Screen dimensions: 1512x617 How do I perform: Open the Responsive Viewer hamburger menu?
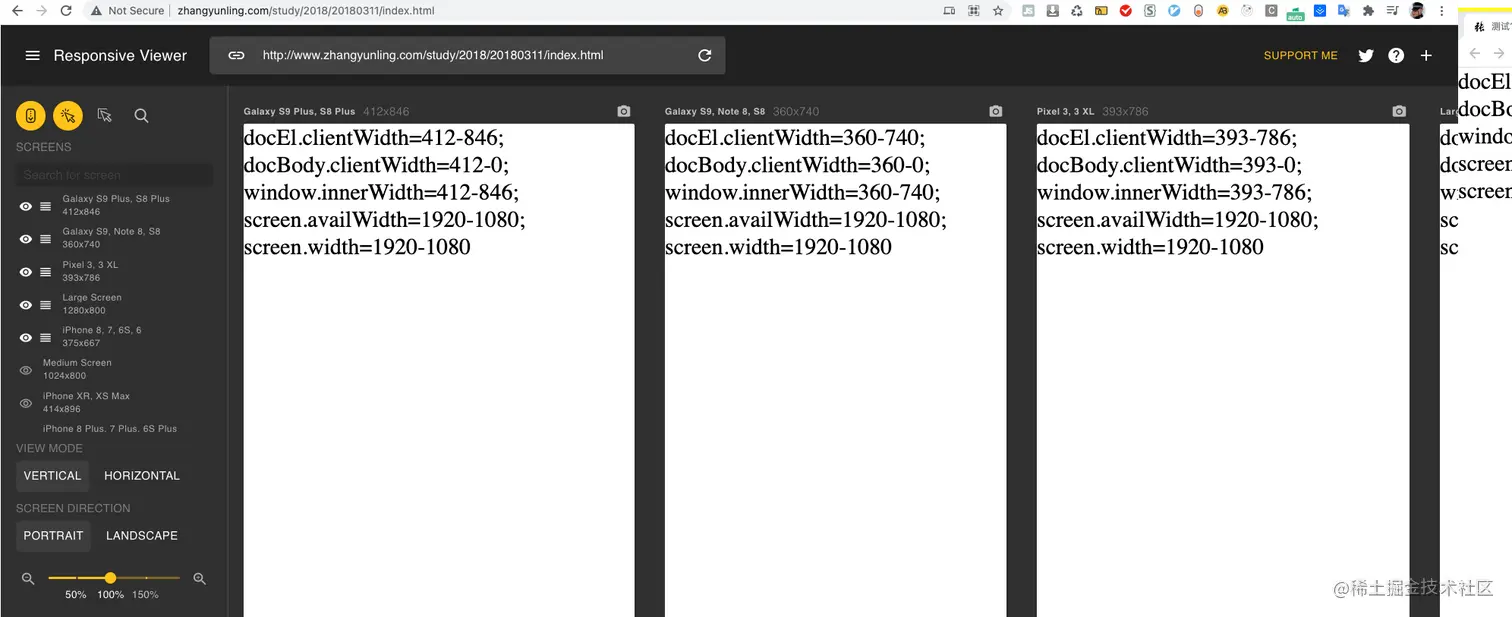32,56
